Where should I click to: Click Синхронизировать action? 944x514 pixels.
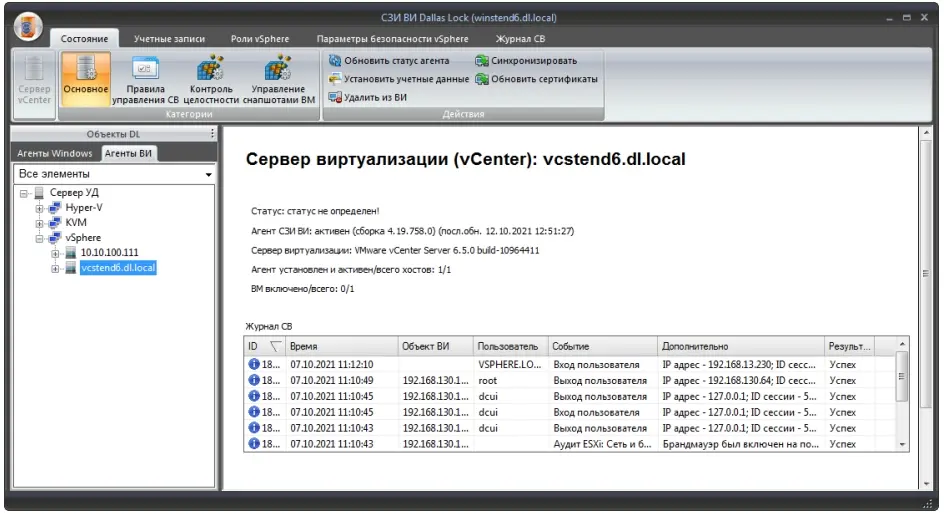pos(526,61)
